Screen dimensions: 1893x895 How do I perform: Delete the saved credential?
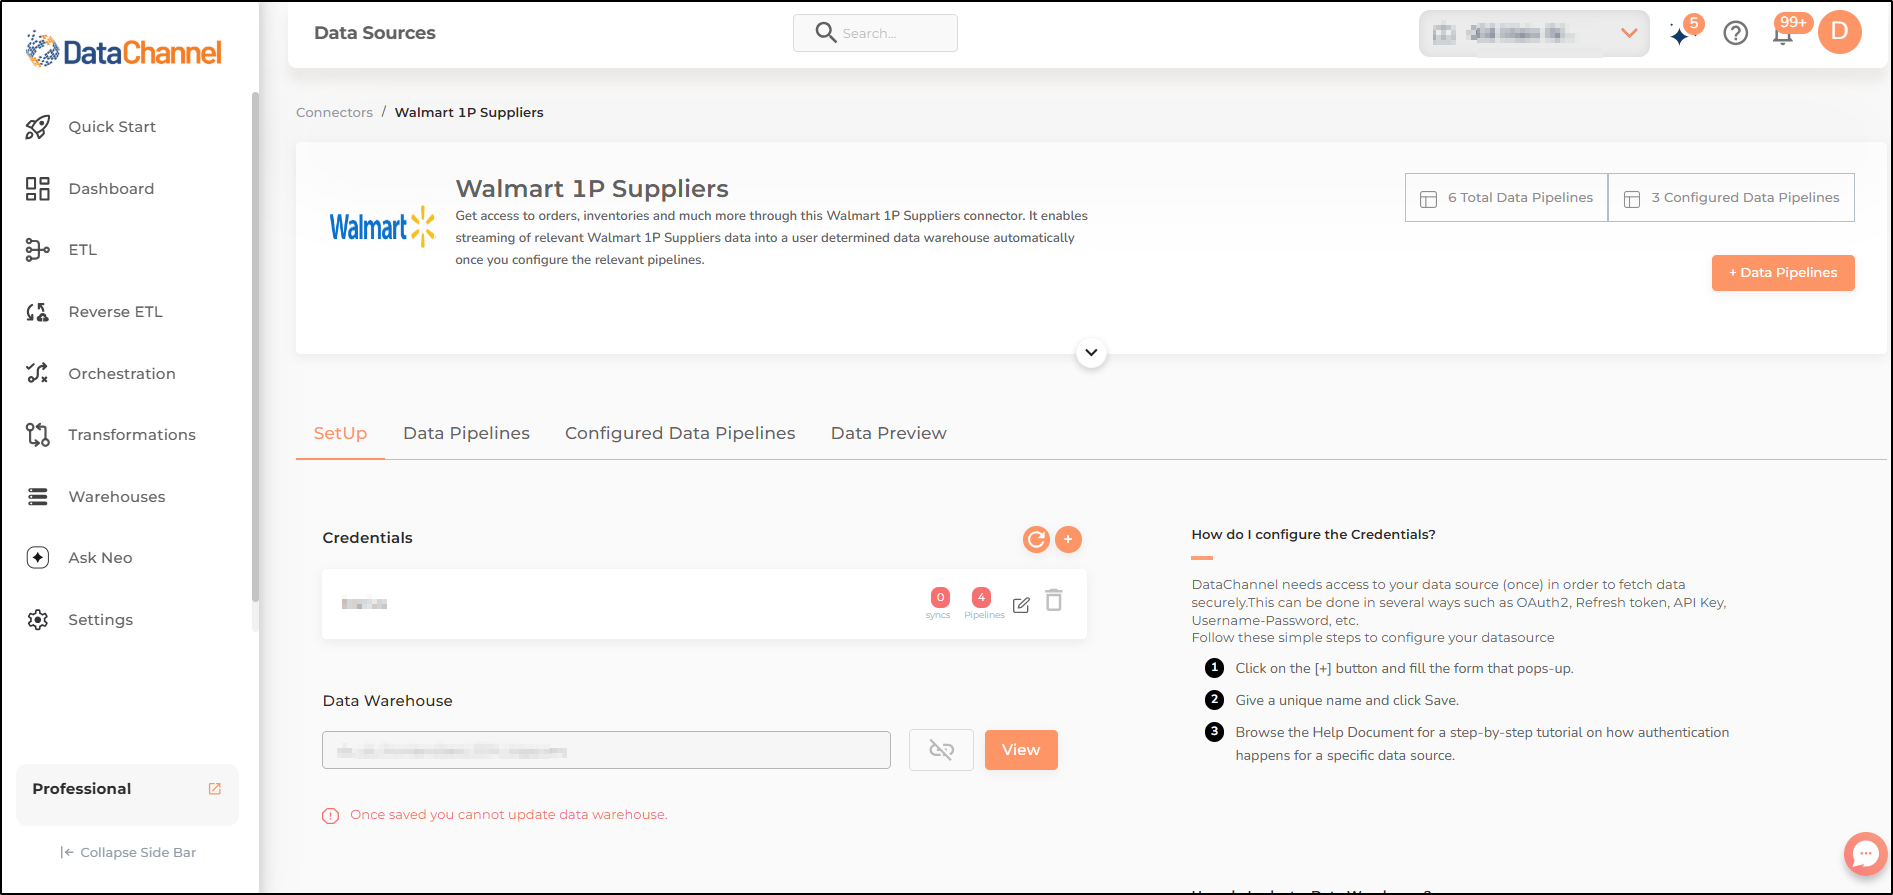(x=1054, y=600)
